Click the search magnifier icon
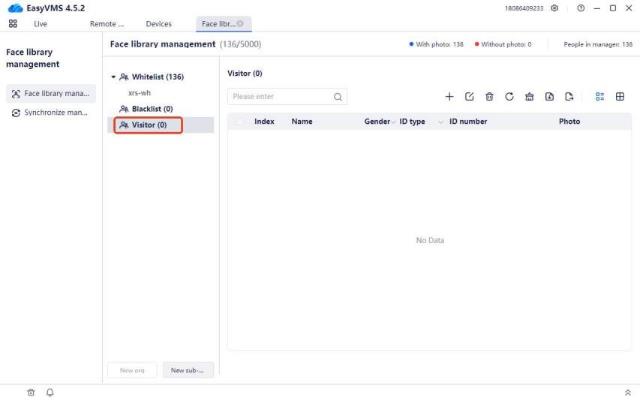The height and width of the screenshot is (400, 640). [x=338, y=97]
